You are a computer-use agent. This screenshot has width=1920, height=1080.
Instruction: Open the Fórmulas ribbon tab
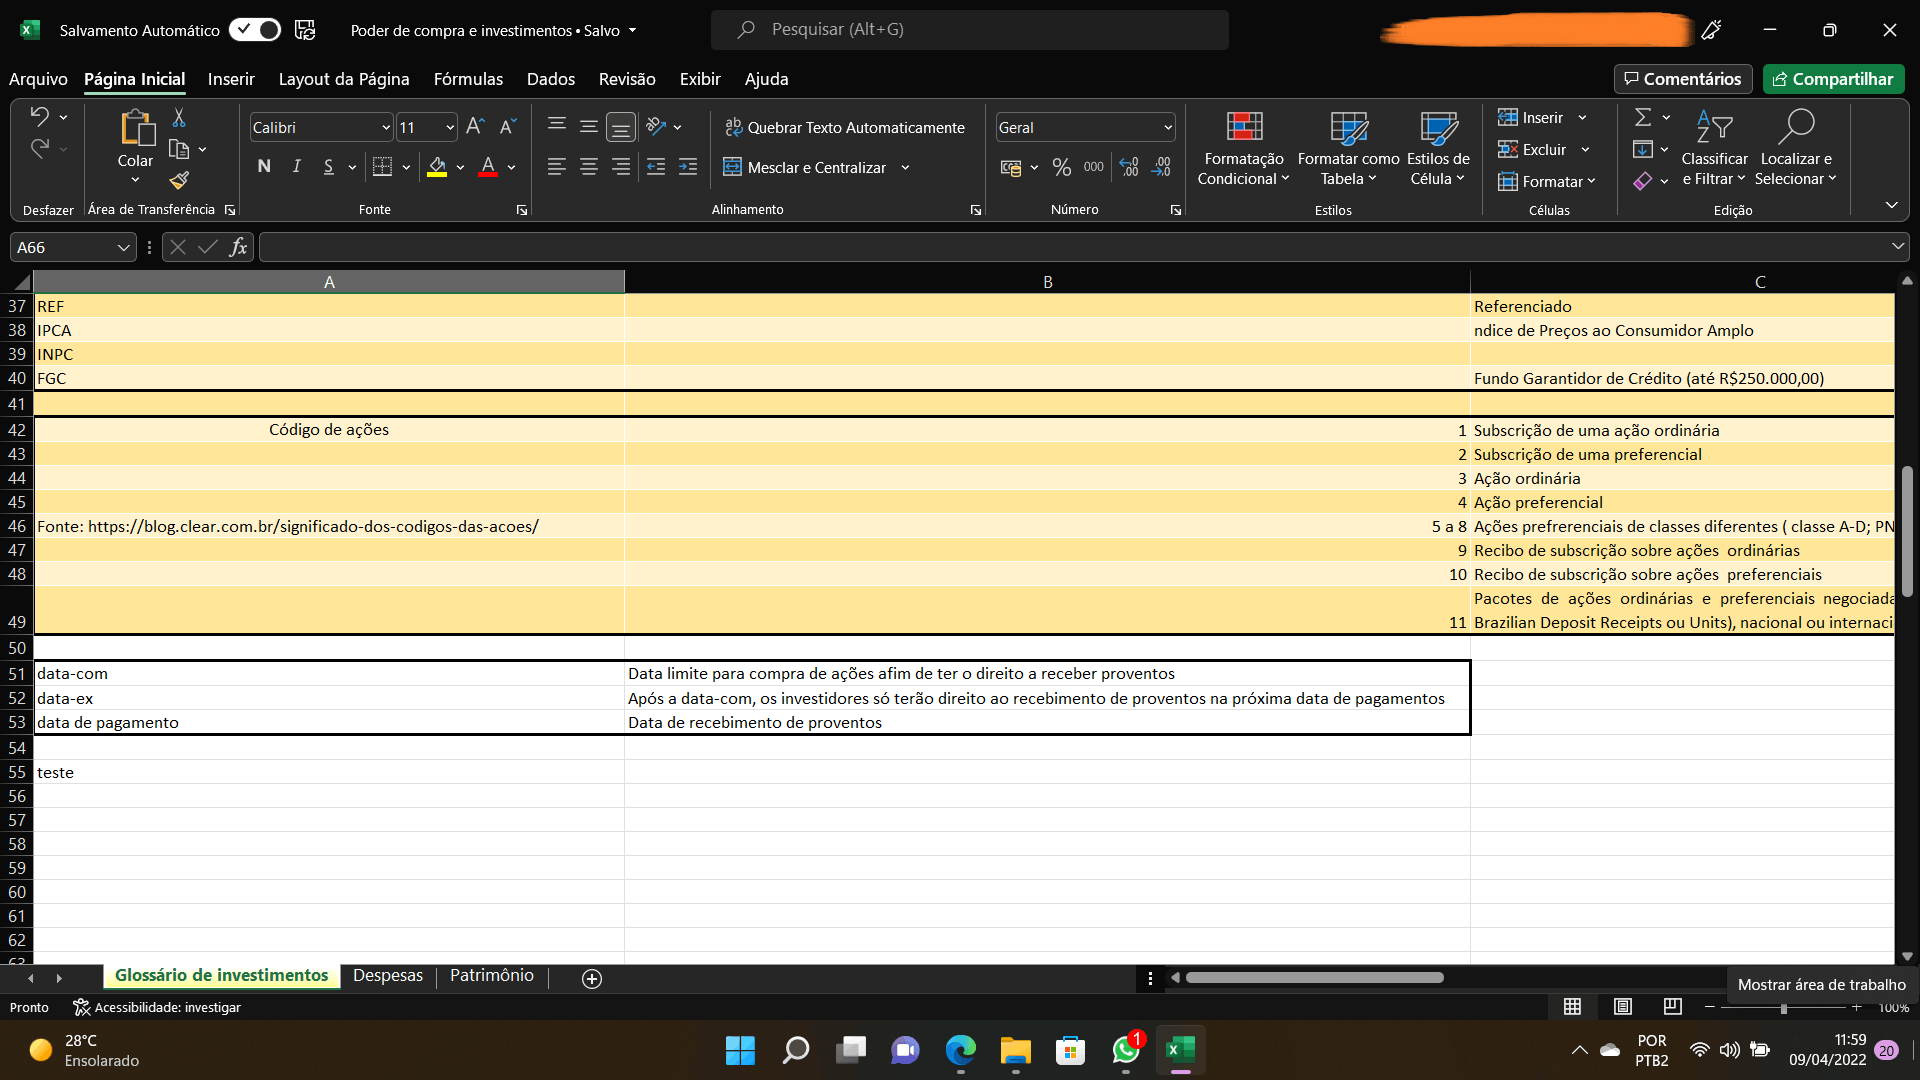click(x=468, y=79)
